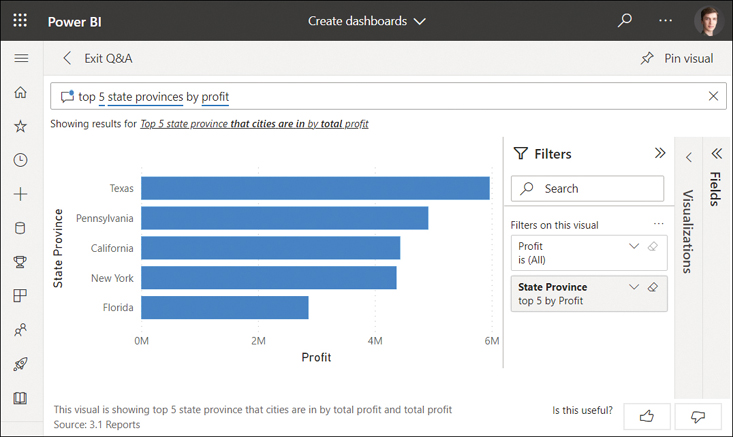Open the Goals trophy icon in sidebar

(x=20, y=262)
